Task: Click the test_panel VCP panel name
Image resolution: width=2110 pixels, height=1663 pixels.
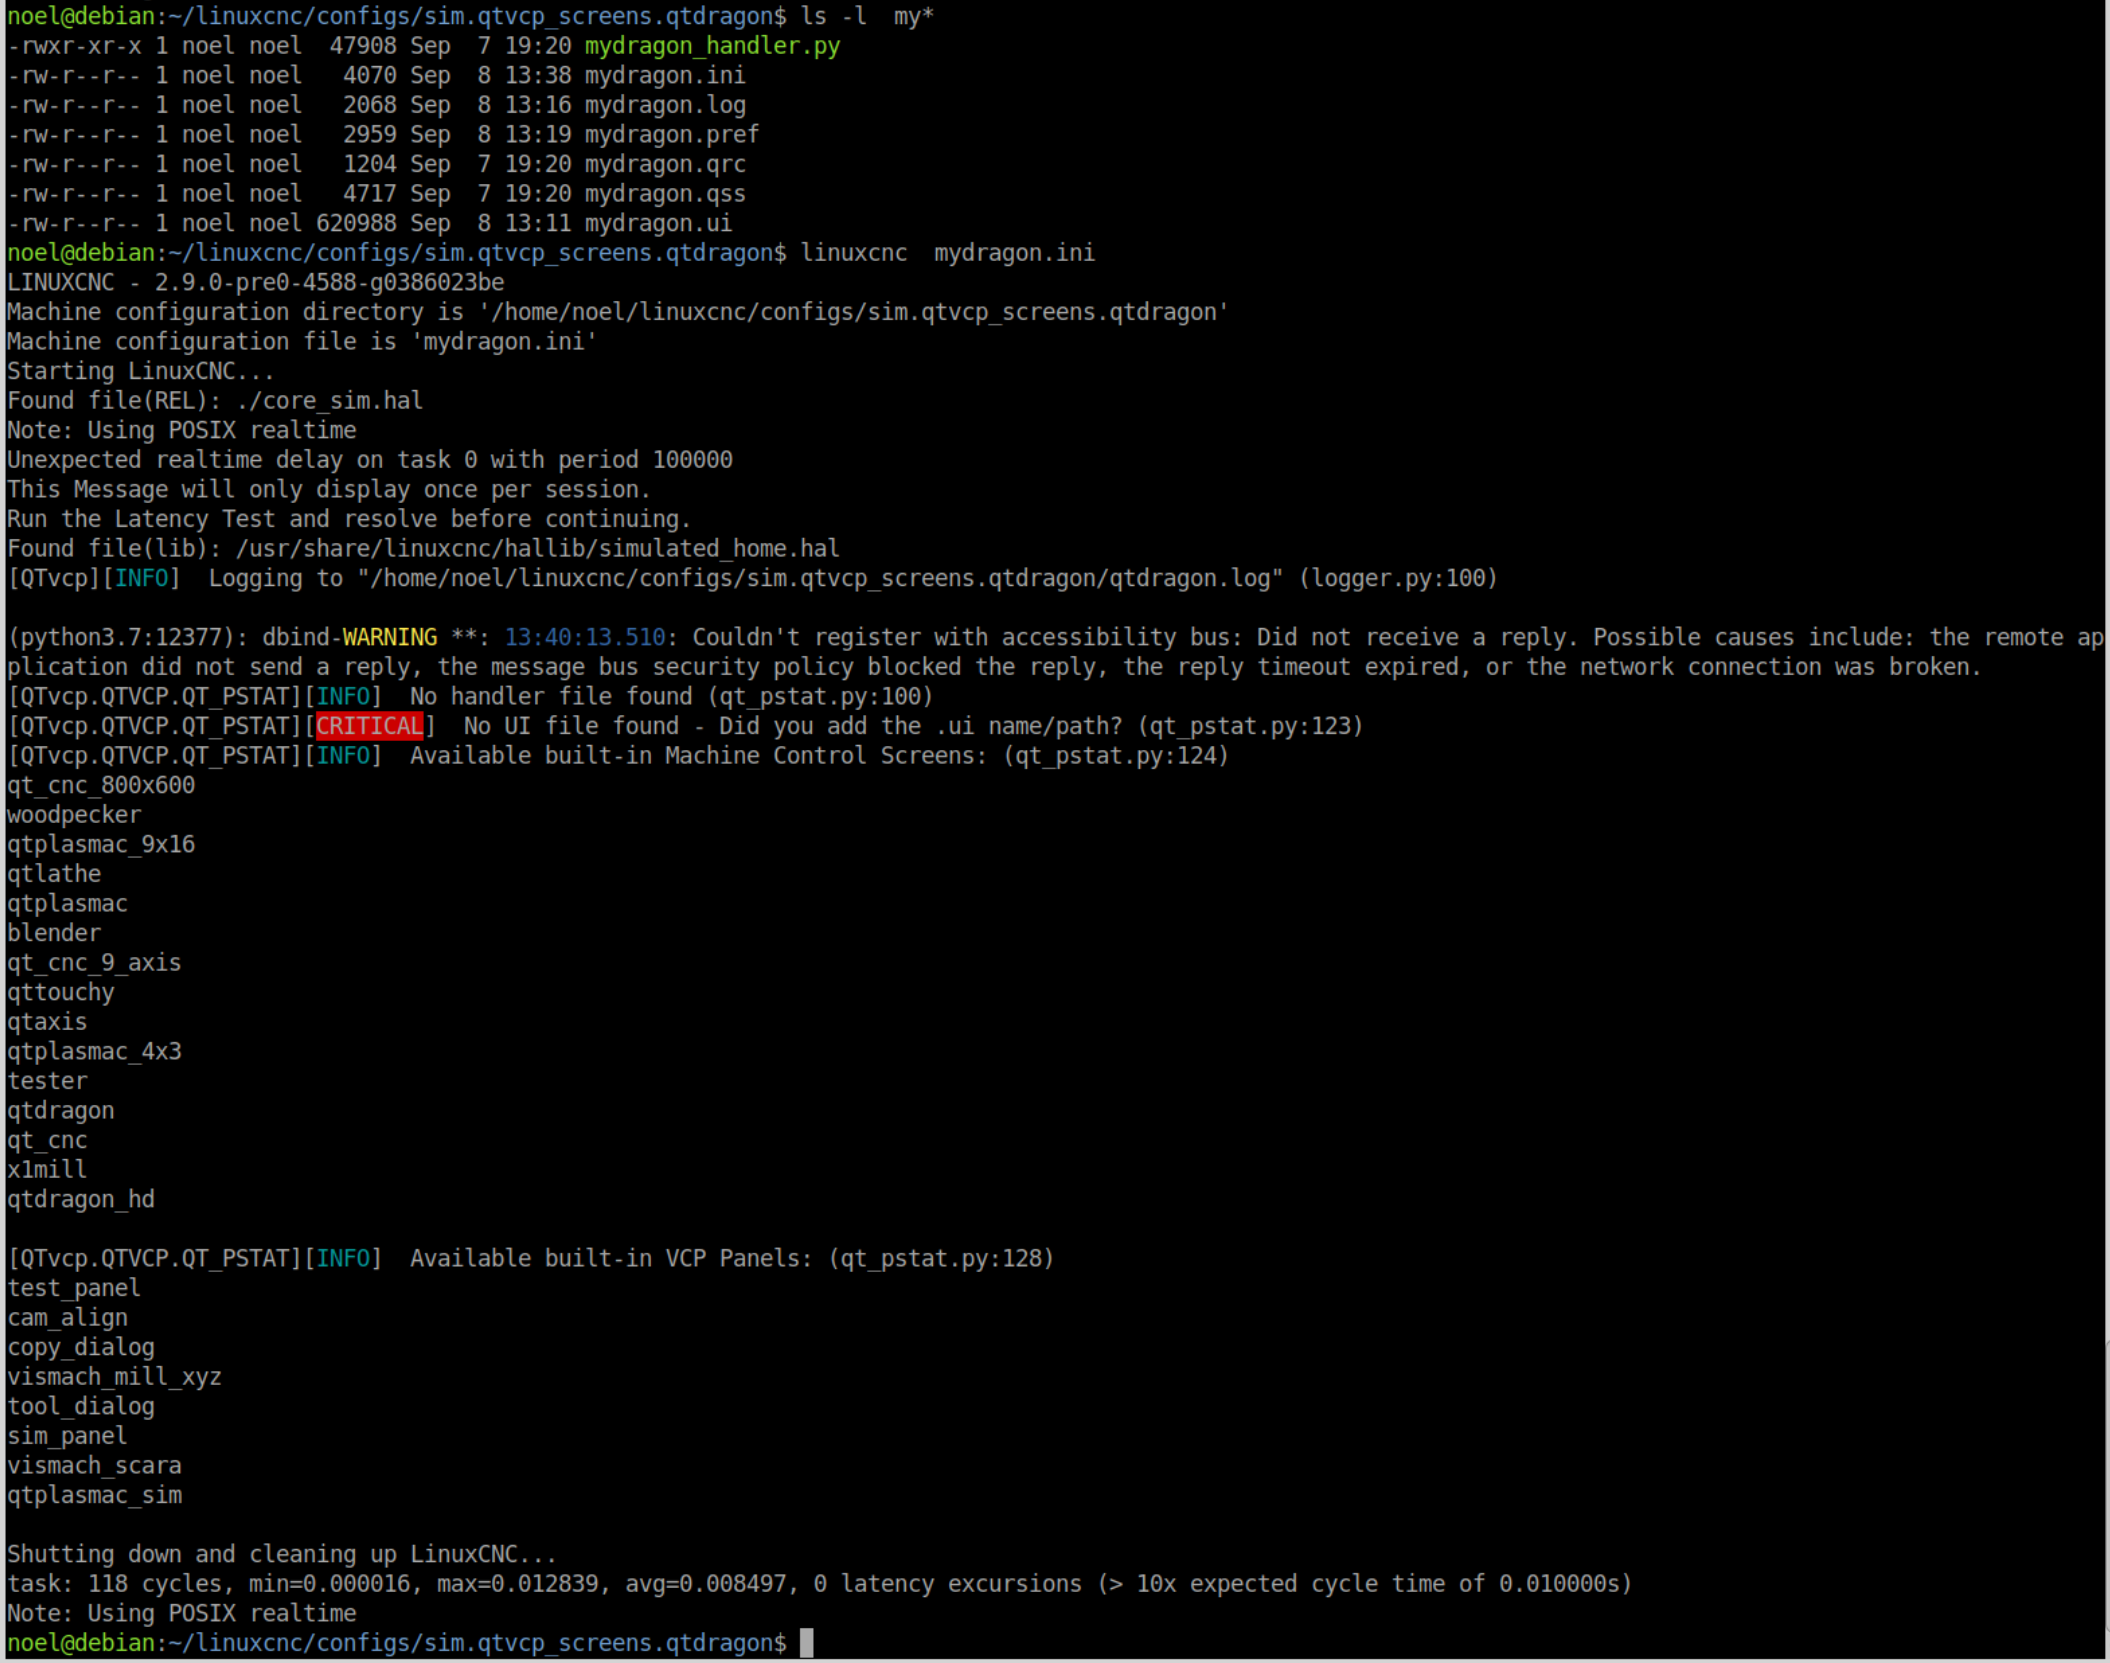Action: pyautogui.click(x=74, y=1288)
